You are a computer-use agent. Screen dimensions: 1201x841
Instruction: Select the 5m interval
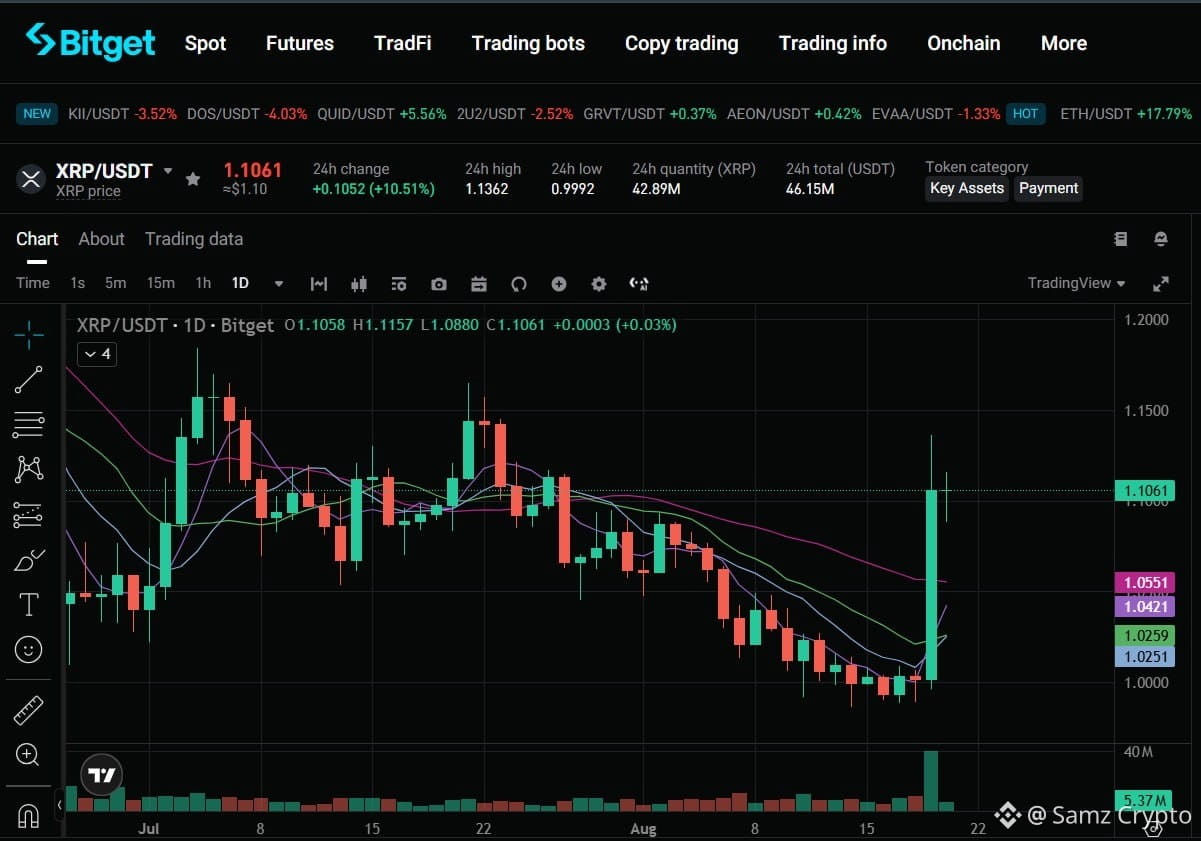pyautogui.click(x=116, y=283)
